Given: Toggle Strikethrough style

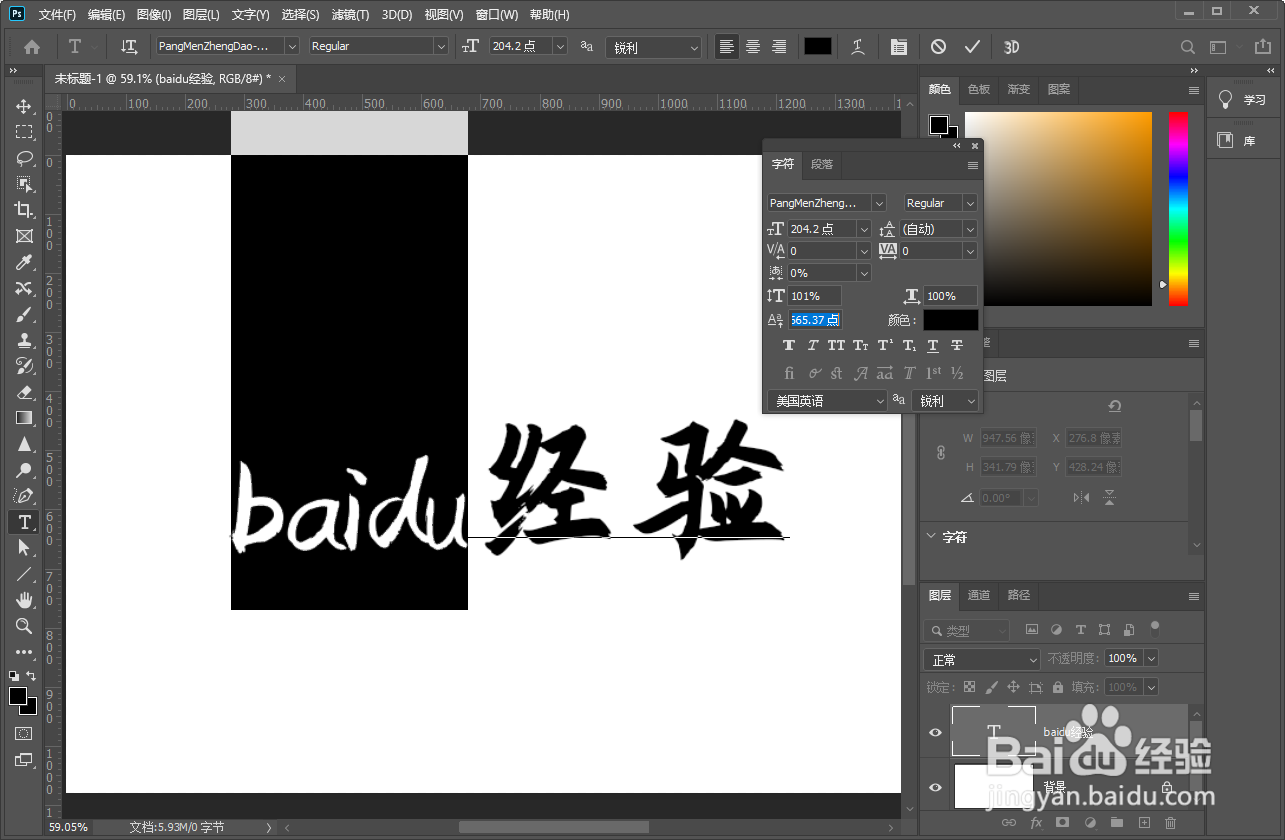Looking at the screenshot, I should click(x=957, y=345).
